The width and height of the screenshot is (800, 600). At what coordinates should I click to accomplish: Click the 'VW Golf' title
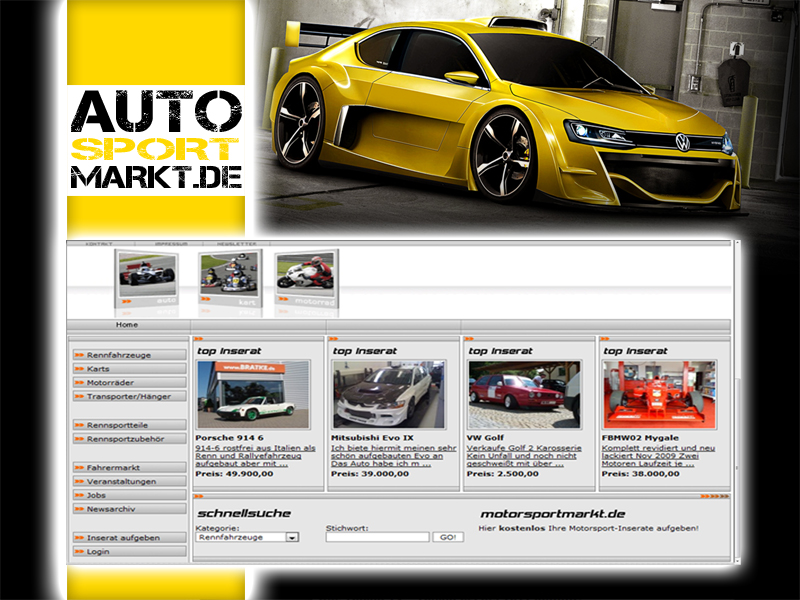click(x=485, y=438)
